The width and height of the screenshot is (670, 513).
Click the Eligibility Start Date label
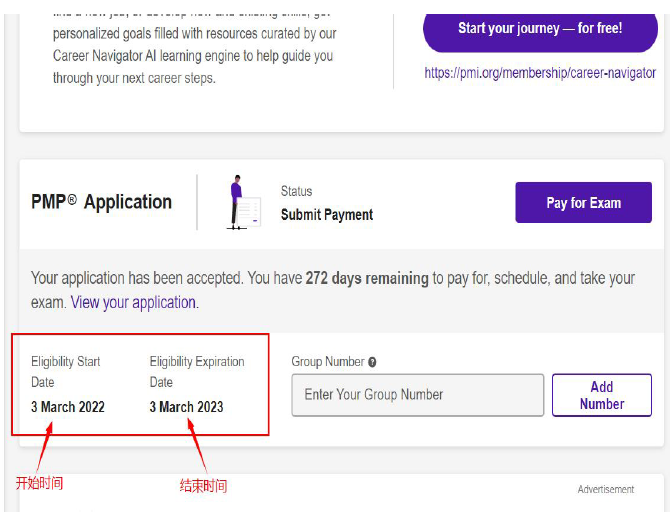pyautogui.click(x=66, y=371)
